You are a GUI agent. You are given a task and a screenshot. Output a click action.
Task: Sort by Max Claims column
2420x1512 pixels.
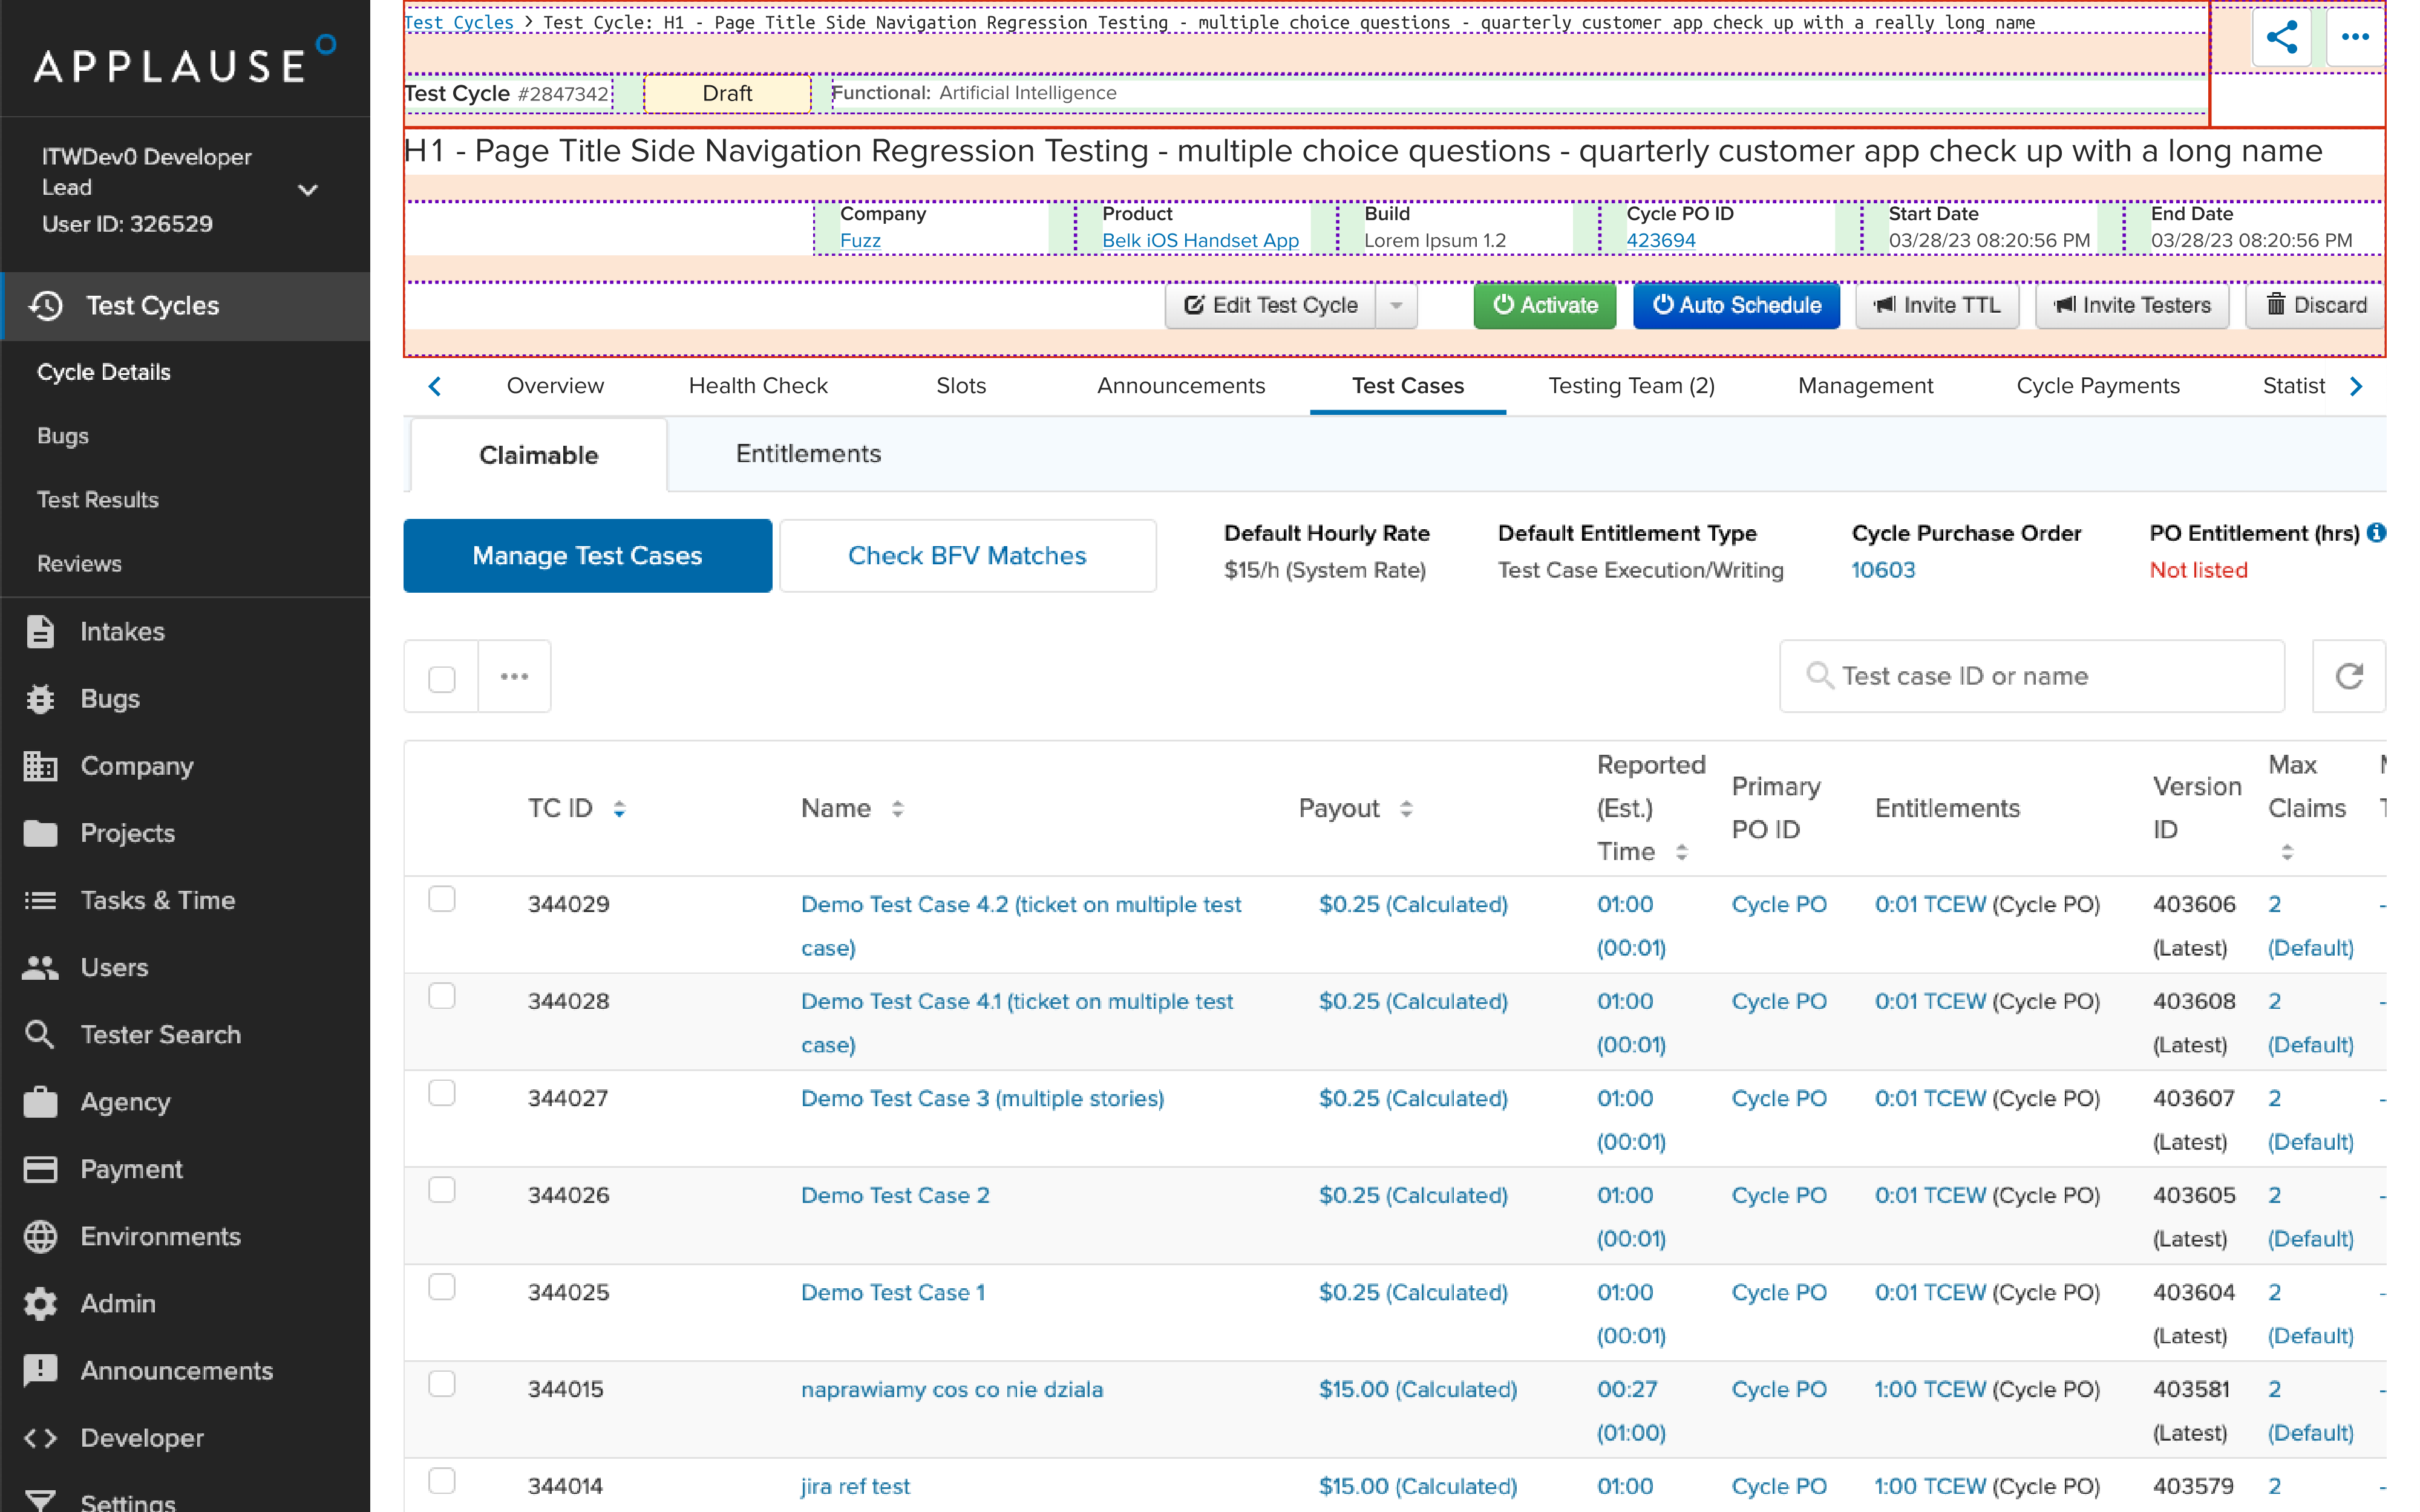[x=2287, y=851]
